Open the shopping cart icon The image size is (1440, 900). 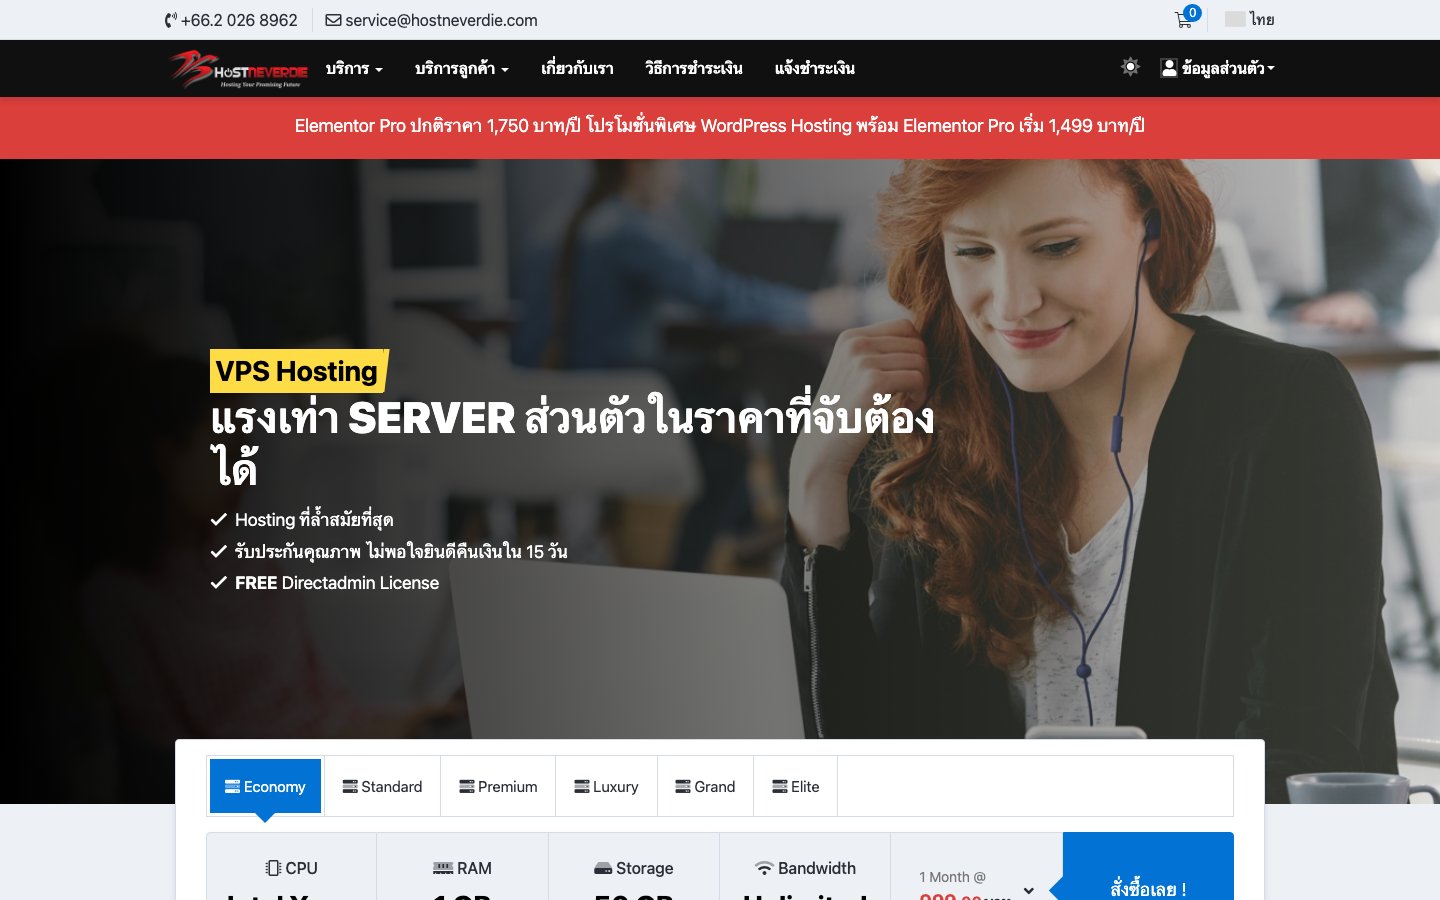pyautogui.click(x=1183, y=21)
